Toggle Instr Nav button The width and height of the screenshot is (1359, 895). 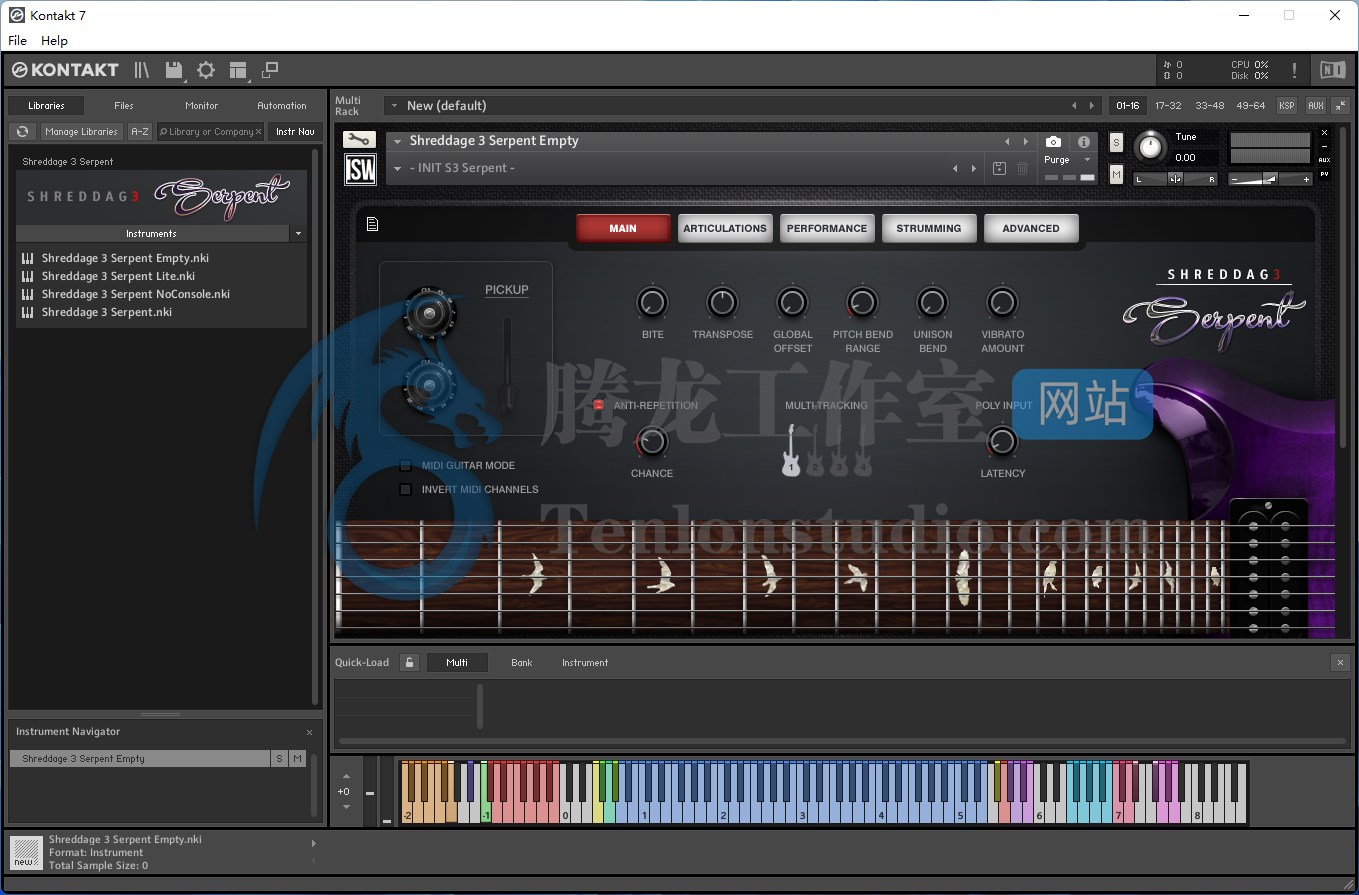coord(295,131)
